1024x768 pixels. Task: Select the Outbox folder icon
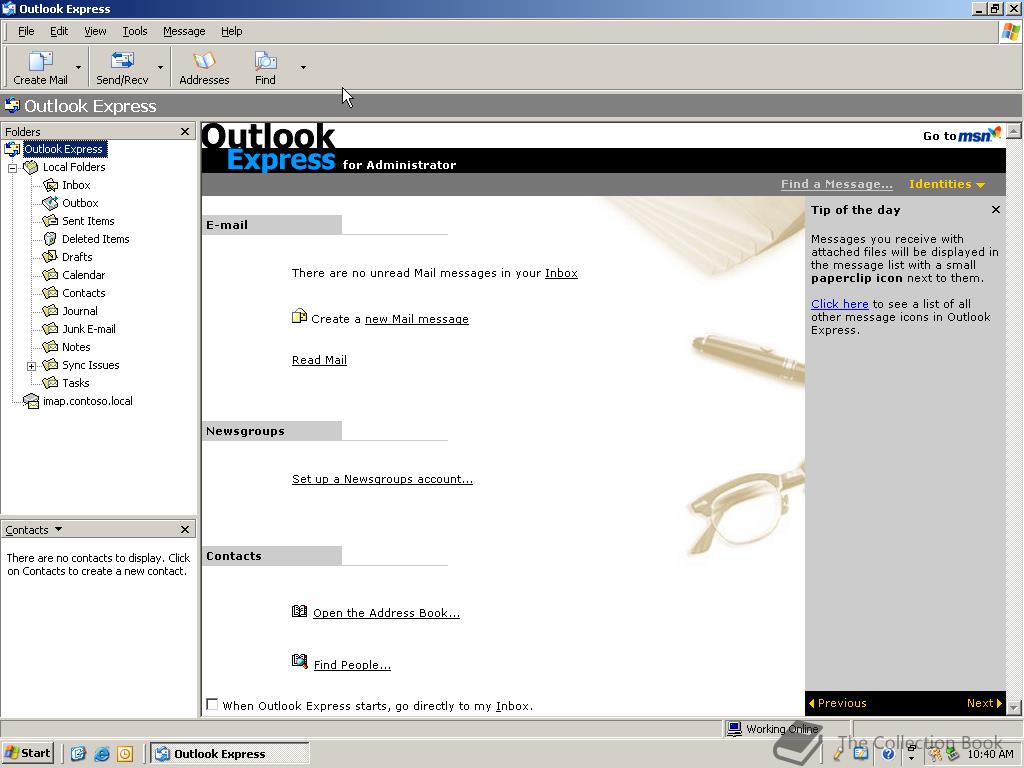(x=50, y=203)
